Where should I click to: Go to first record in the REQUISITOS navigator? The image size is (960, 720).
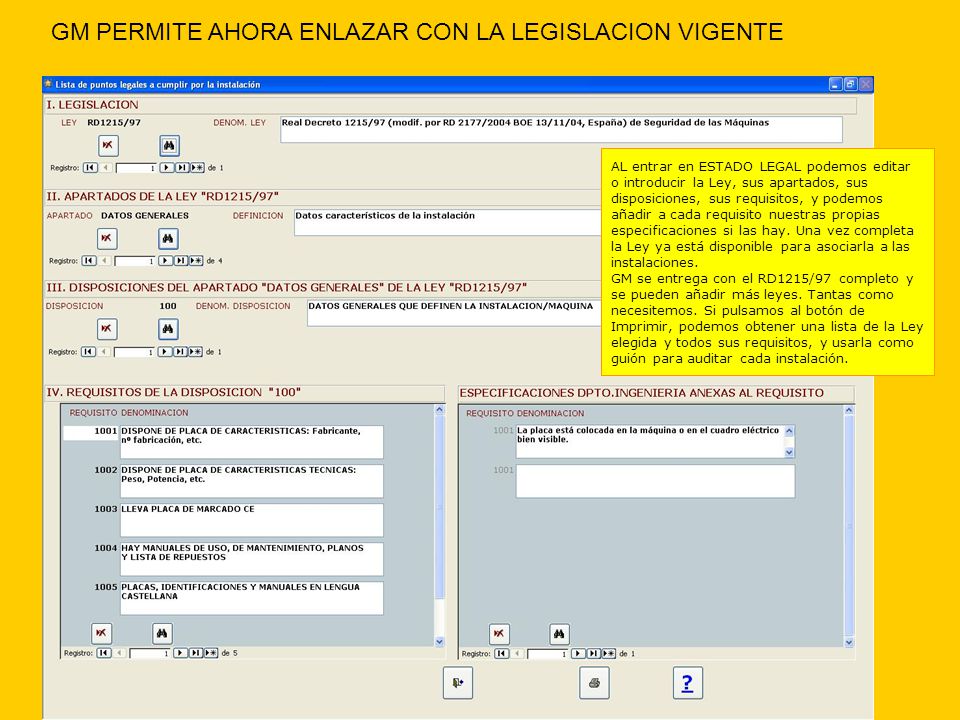103,653
